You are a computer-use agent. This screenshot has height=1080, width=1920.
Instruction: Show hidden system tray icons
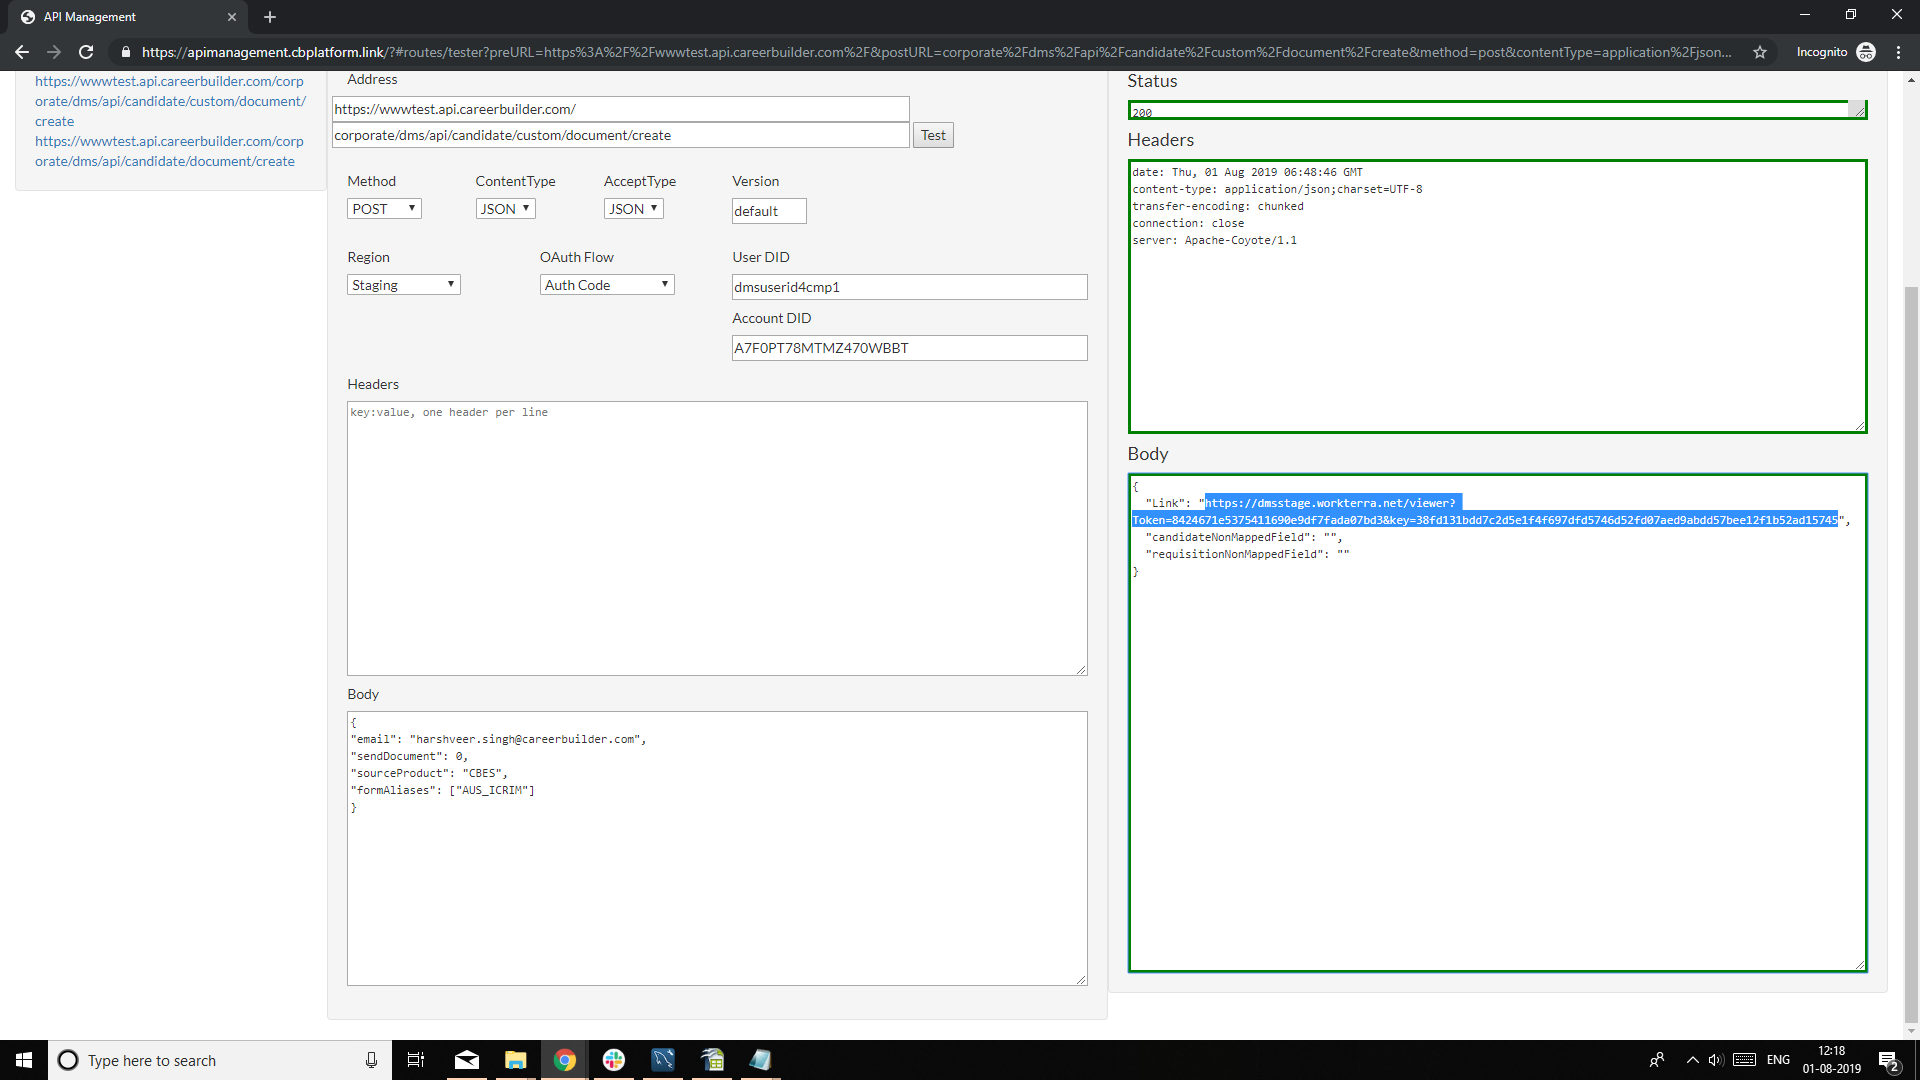pyautogui.click(x=1692, y=1060)
